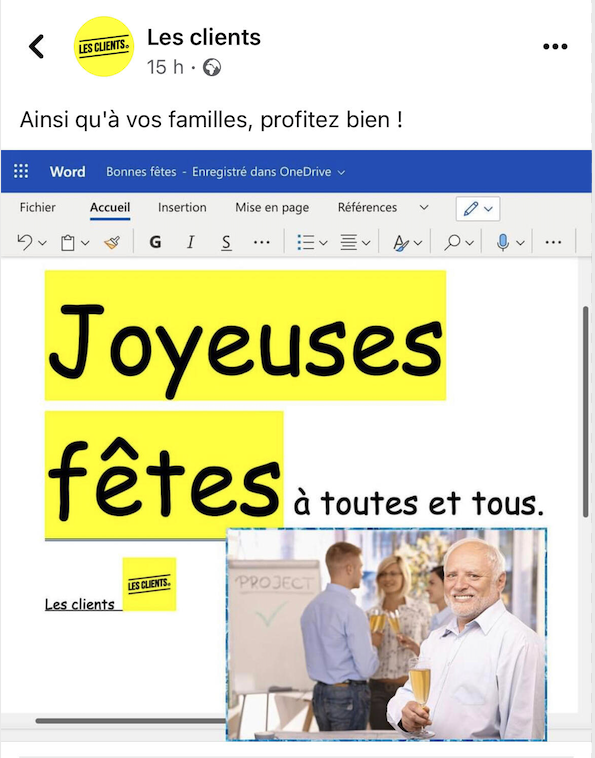Expand the Undo dropdown arrow
Image resolution: width=595 pixels, height=758 pixels.
(43, 243)
